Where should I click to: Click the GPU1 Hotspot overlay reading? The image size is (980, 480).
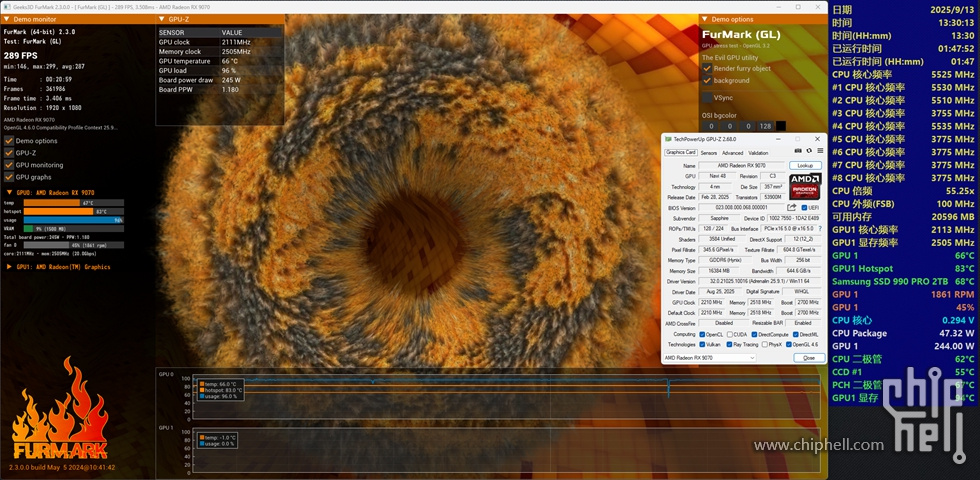(x=903, y=268)
